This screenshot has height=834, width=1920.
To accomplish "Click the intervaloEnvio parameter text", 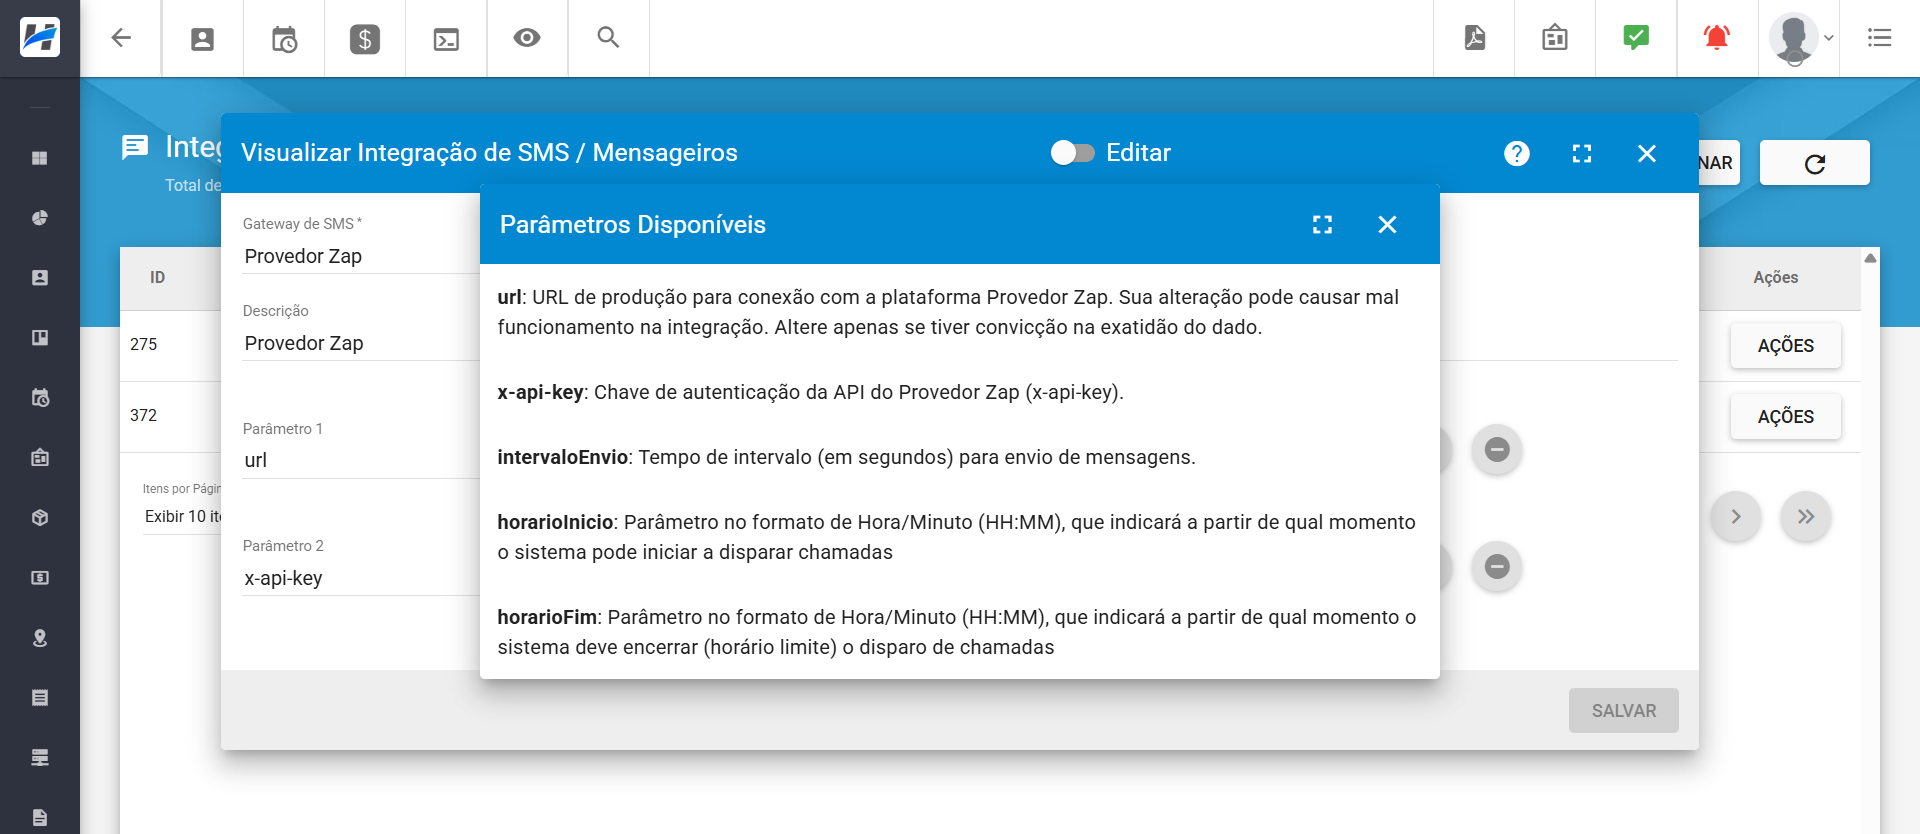I will pyautogui.click(x=562, y=458).
